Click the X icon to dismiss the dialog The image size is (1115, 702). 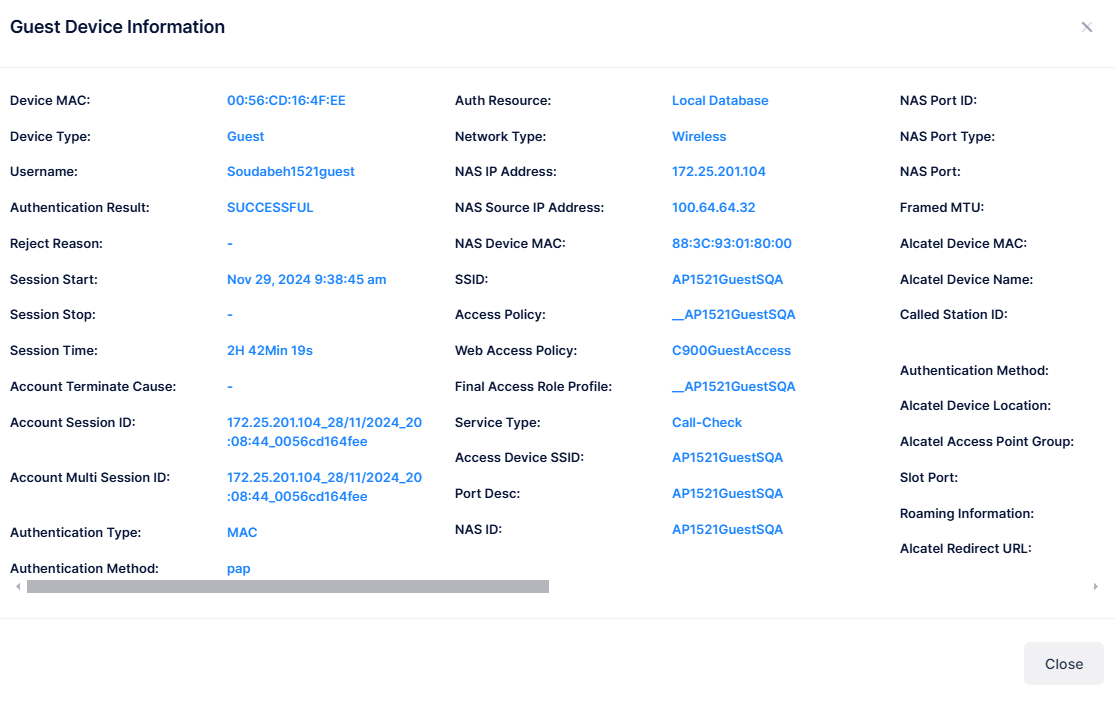[x=1086, y=27]
